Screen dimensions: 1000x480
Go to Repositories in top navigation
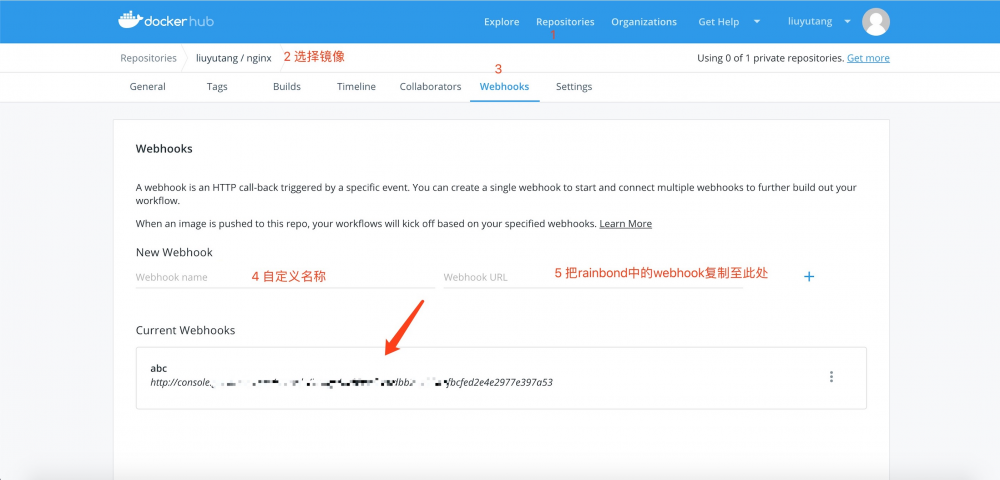565,22
